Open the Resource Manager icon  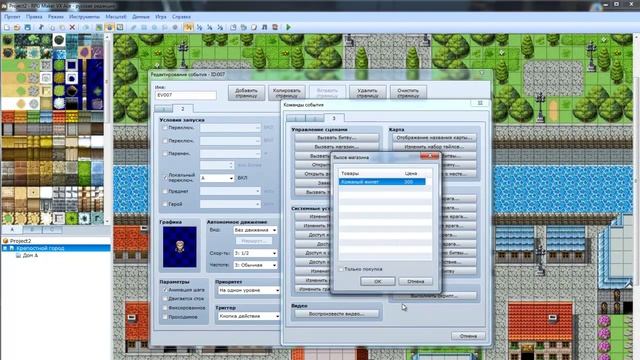click(244, 27)
